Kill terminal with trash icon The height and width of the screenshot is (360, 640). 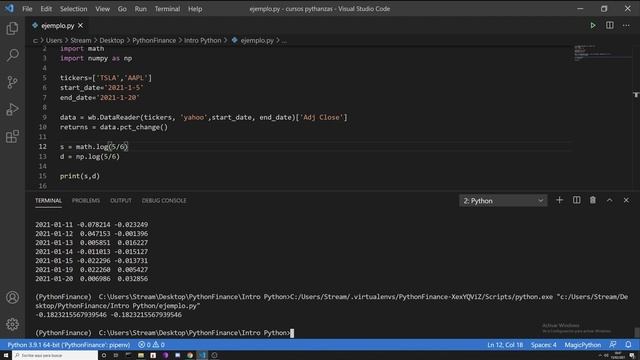[x=593, y=200]
